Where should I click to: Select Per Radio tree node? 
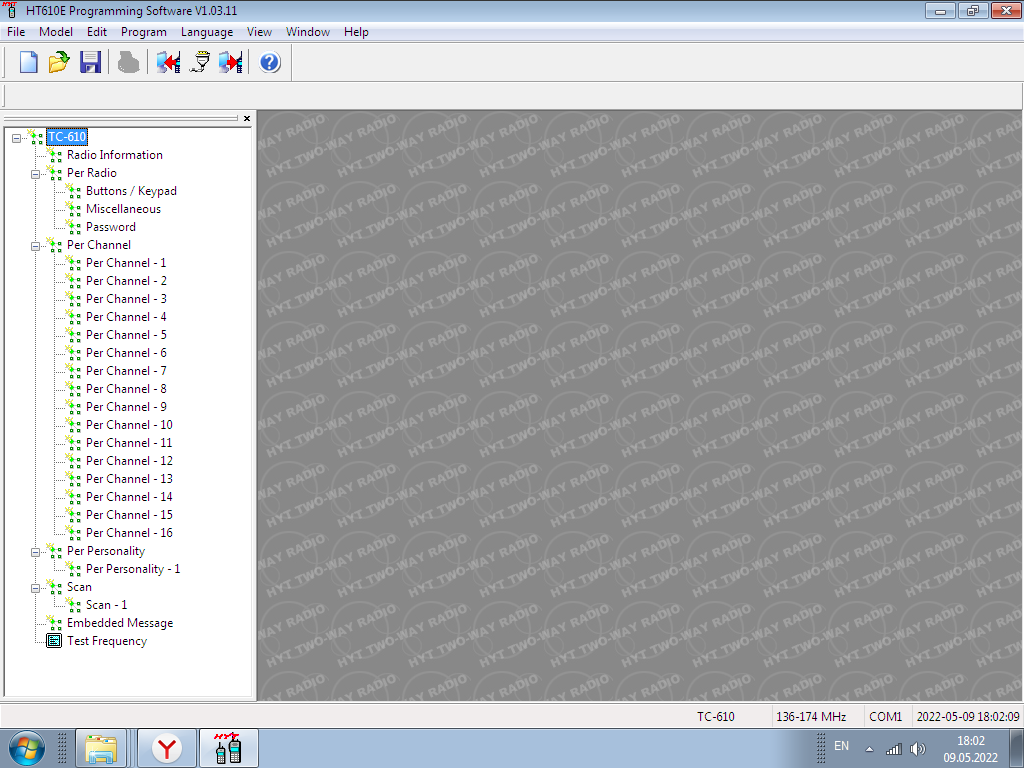91,173
